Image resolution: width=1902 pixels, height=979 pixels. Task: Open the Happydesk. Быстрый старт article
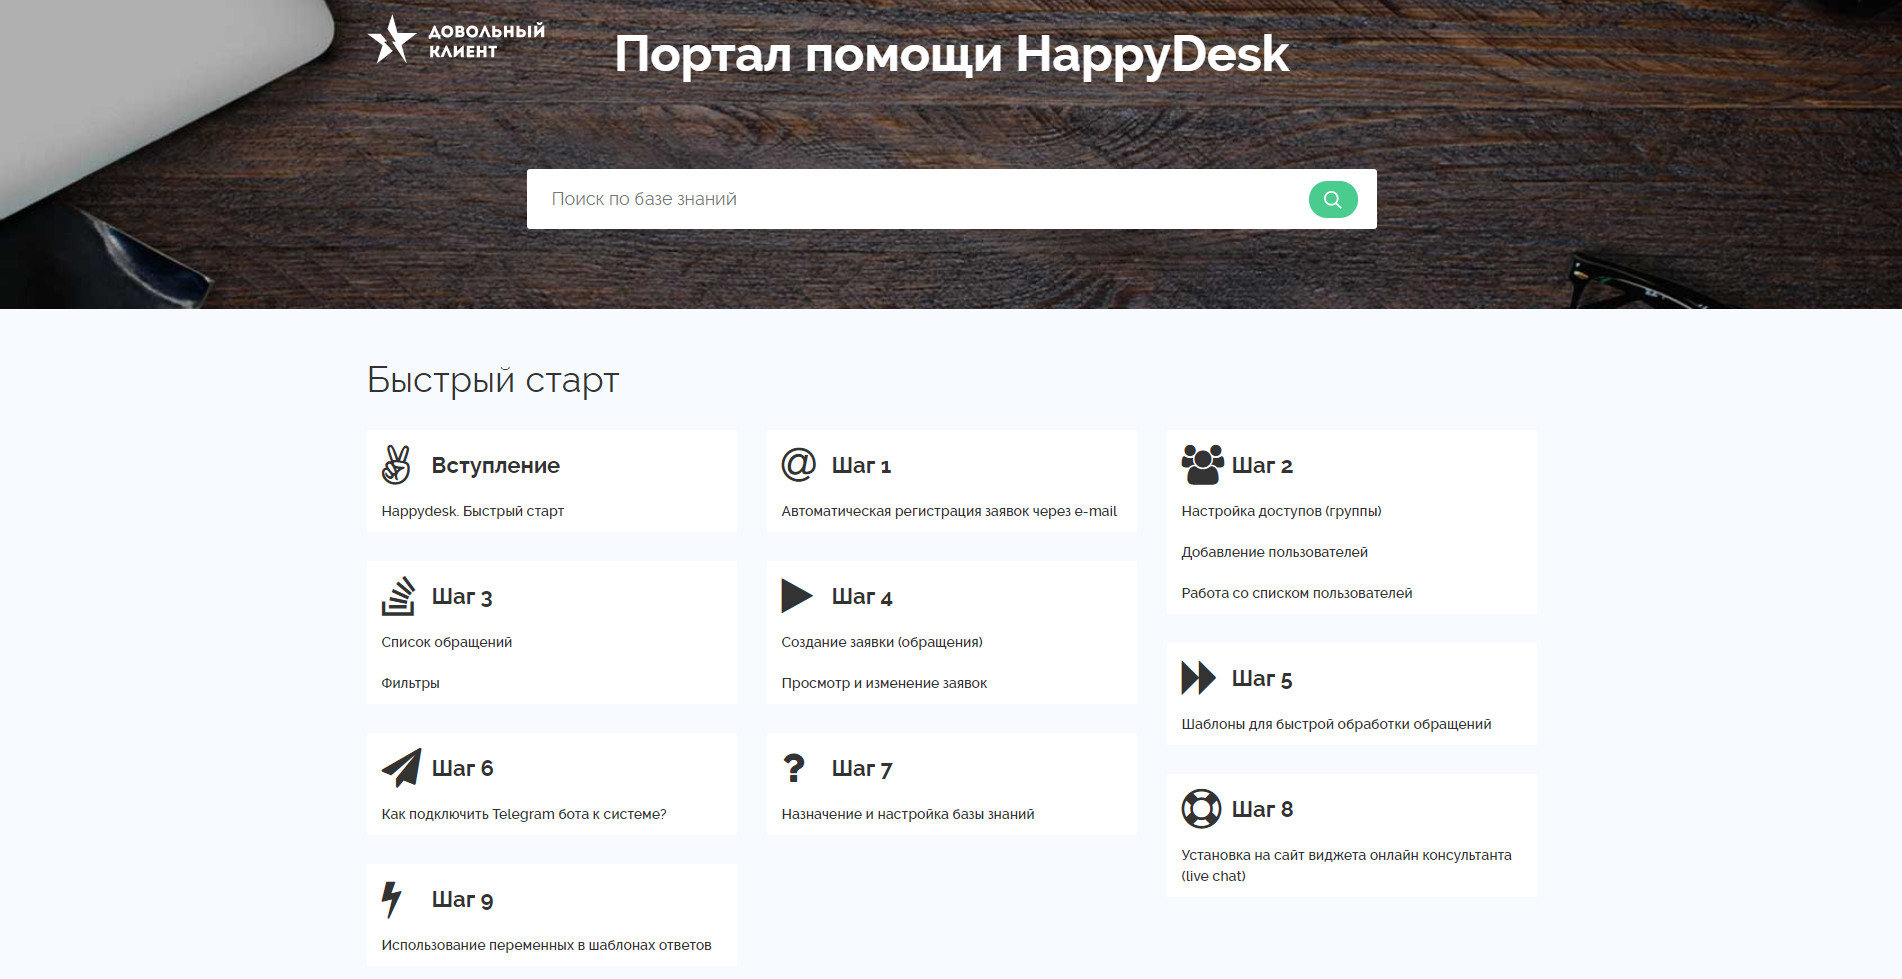472,511
